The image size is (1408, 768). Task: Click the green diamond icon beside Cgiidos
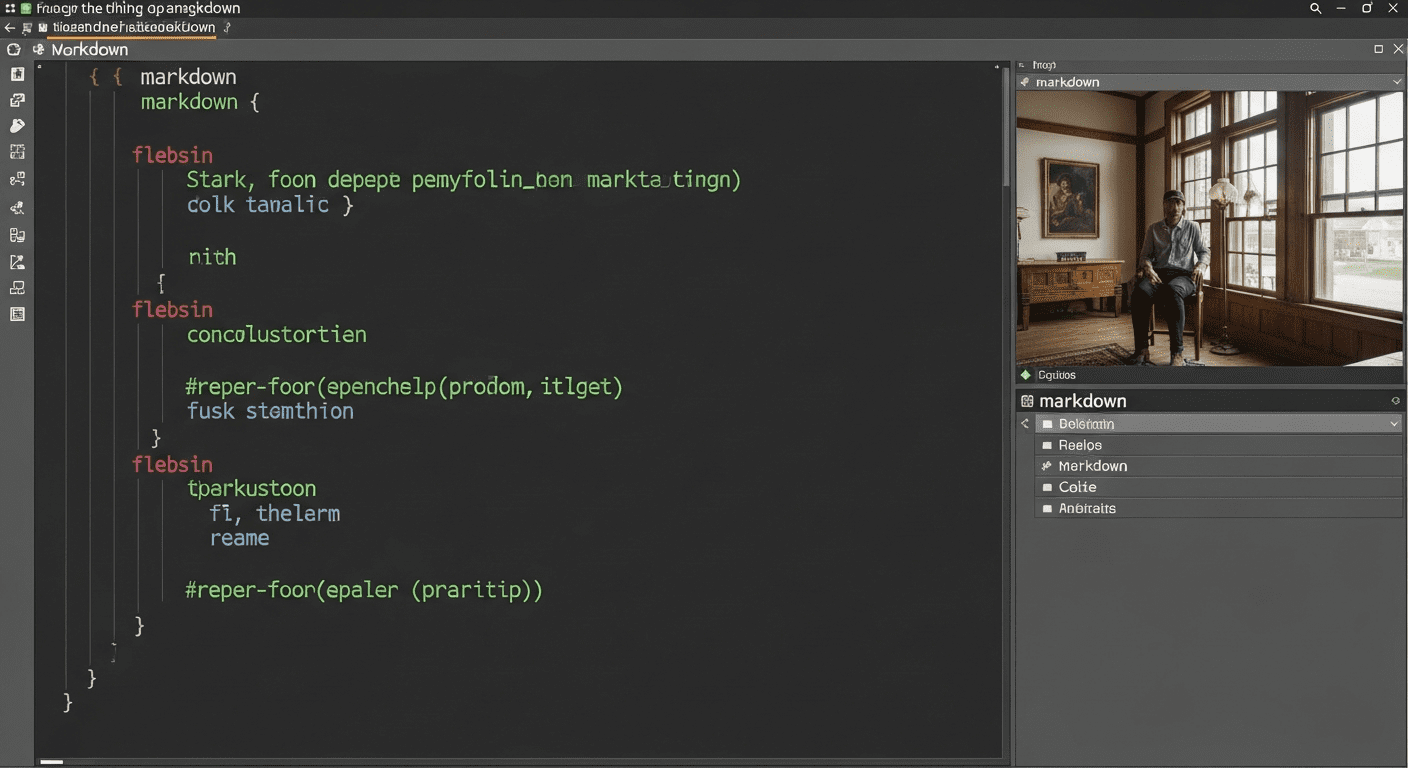pyautogui.click(x=1025, y=375)
